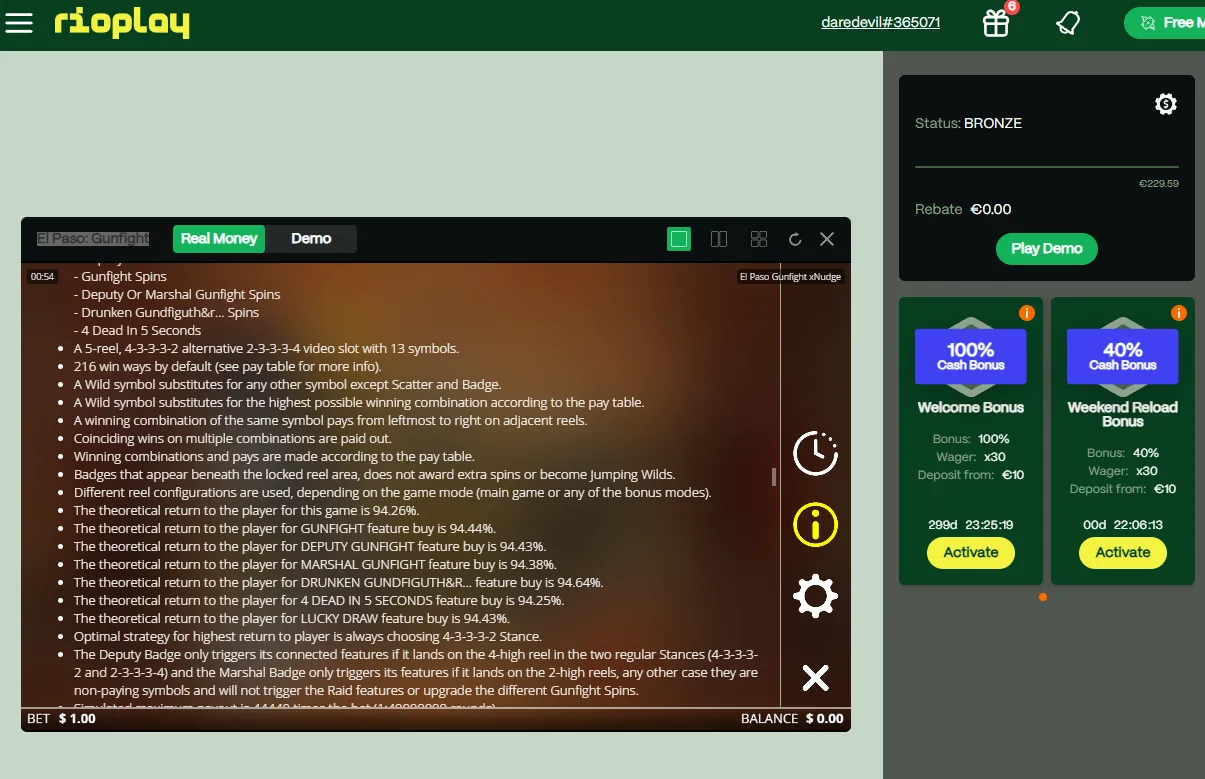The image size is (1205, 779).
Task: Click the 00:54 session timer
Action: [x=42, y=277]
